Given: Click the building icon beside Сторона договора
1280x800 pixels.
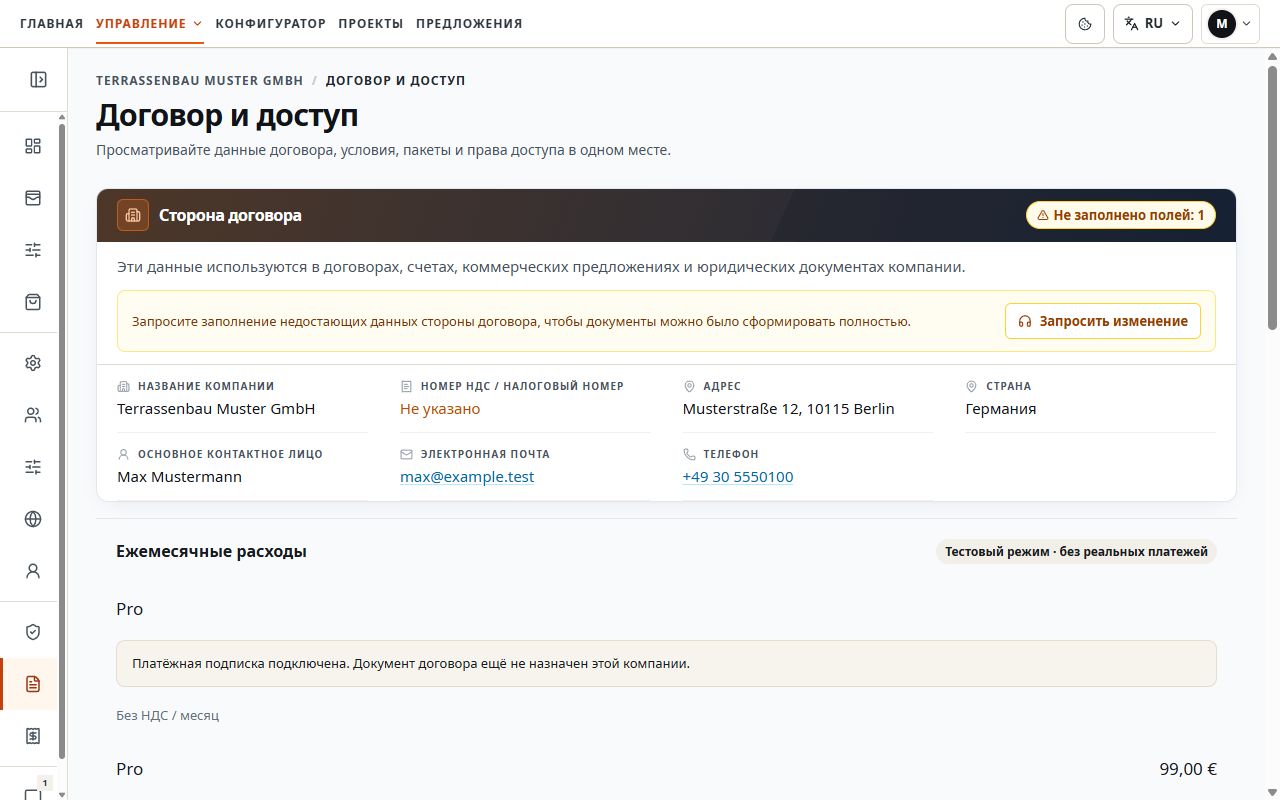Looking at the screenshot, I should (133, 215).
